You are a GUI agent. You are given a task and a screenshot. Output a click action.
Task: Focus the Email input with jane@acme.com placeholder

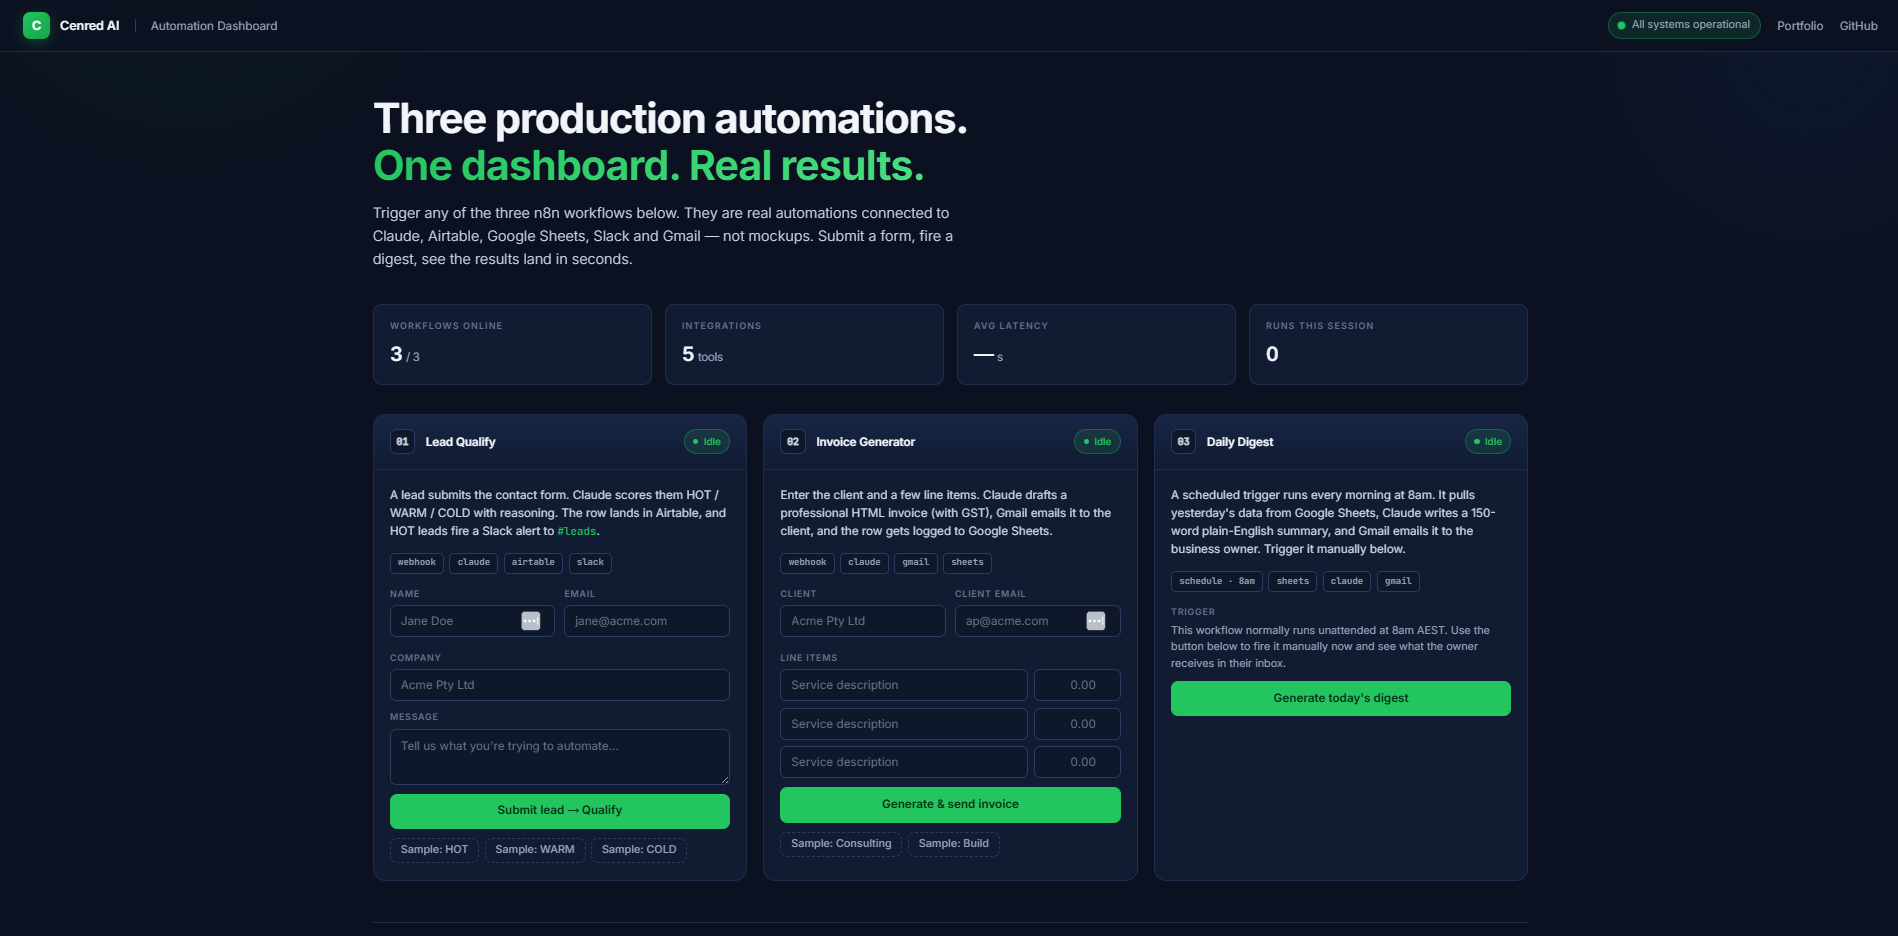pyautogui.click(x=647, y=621)
